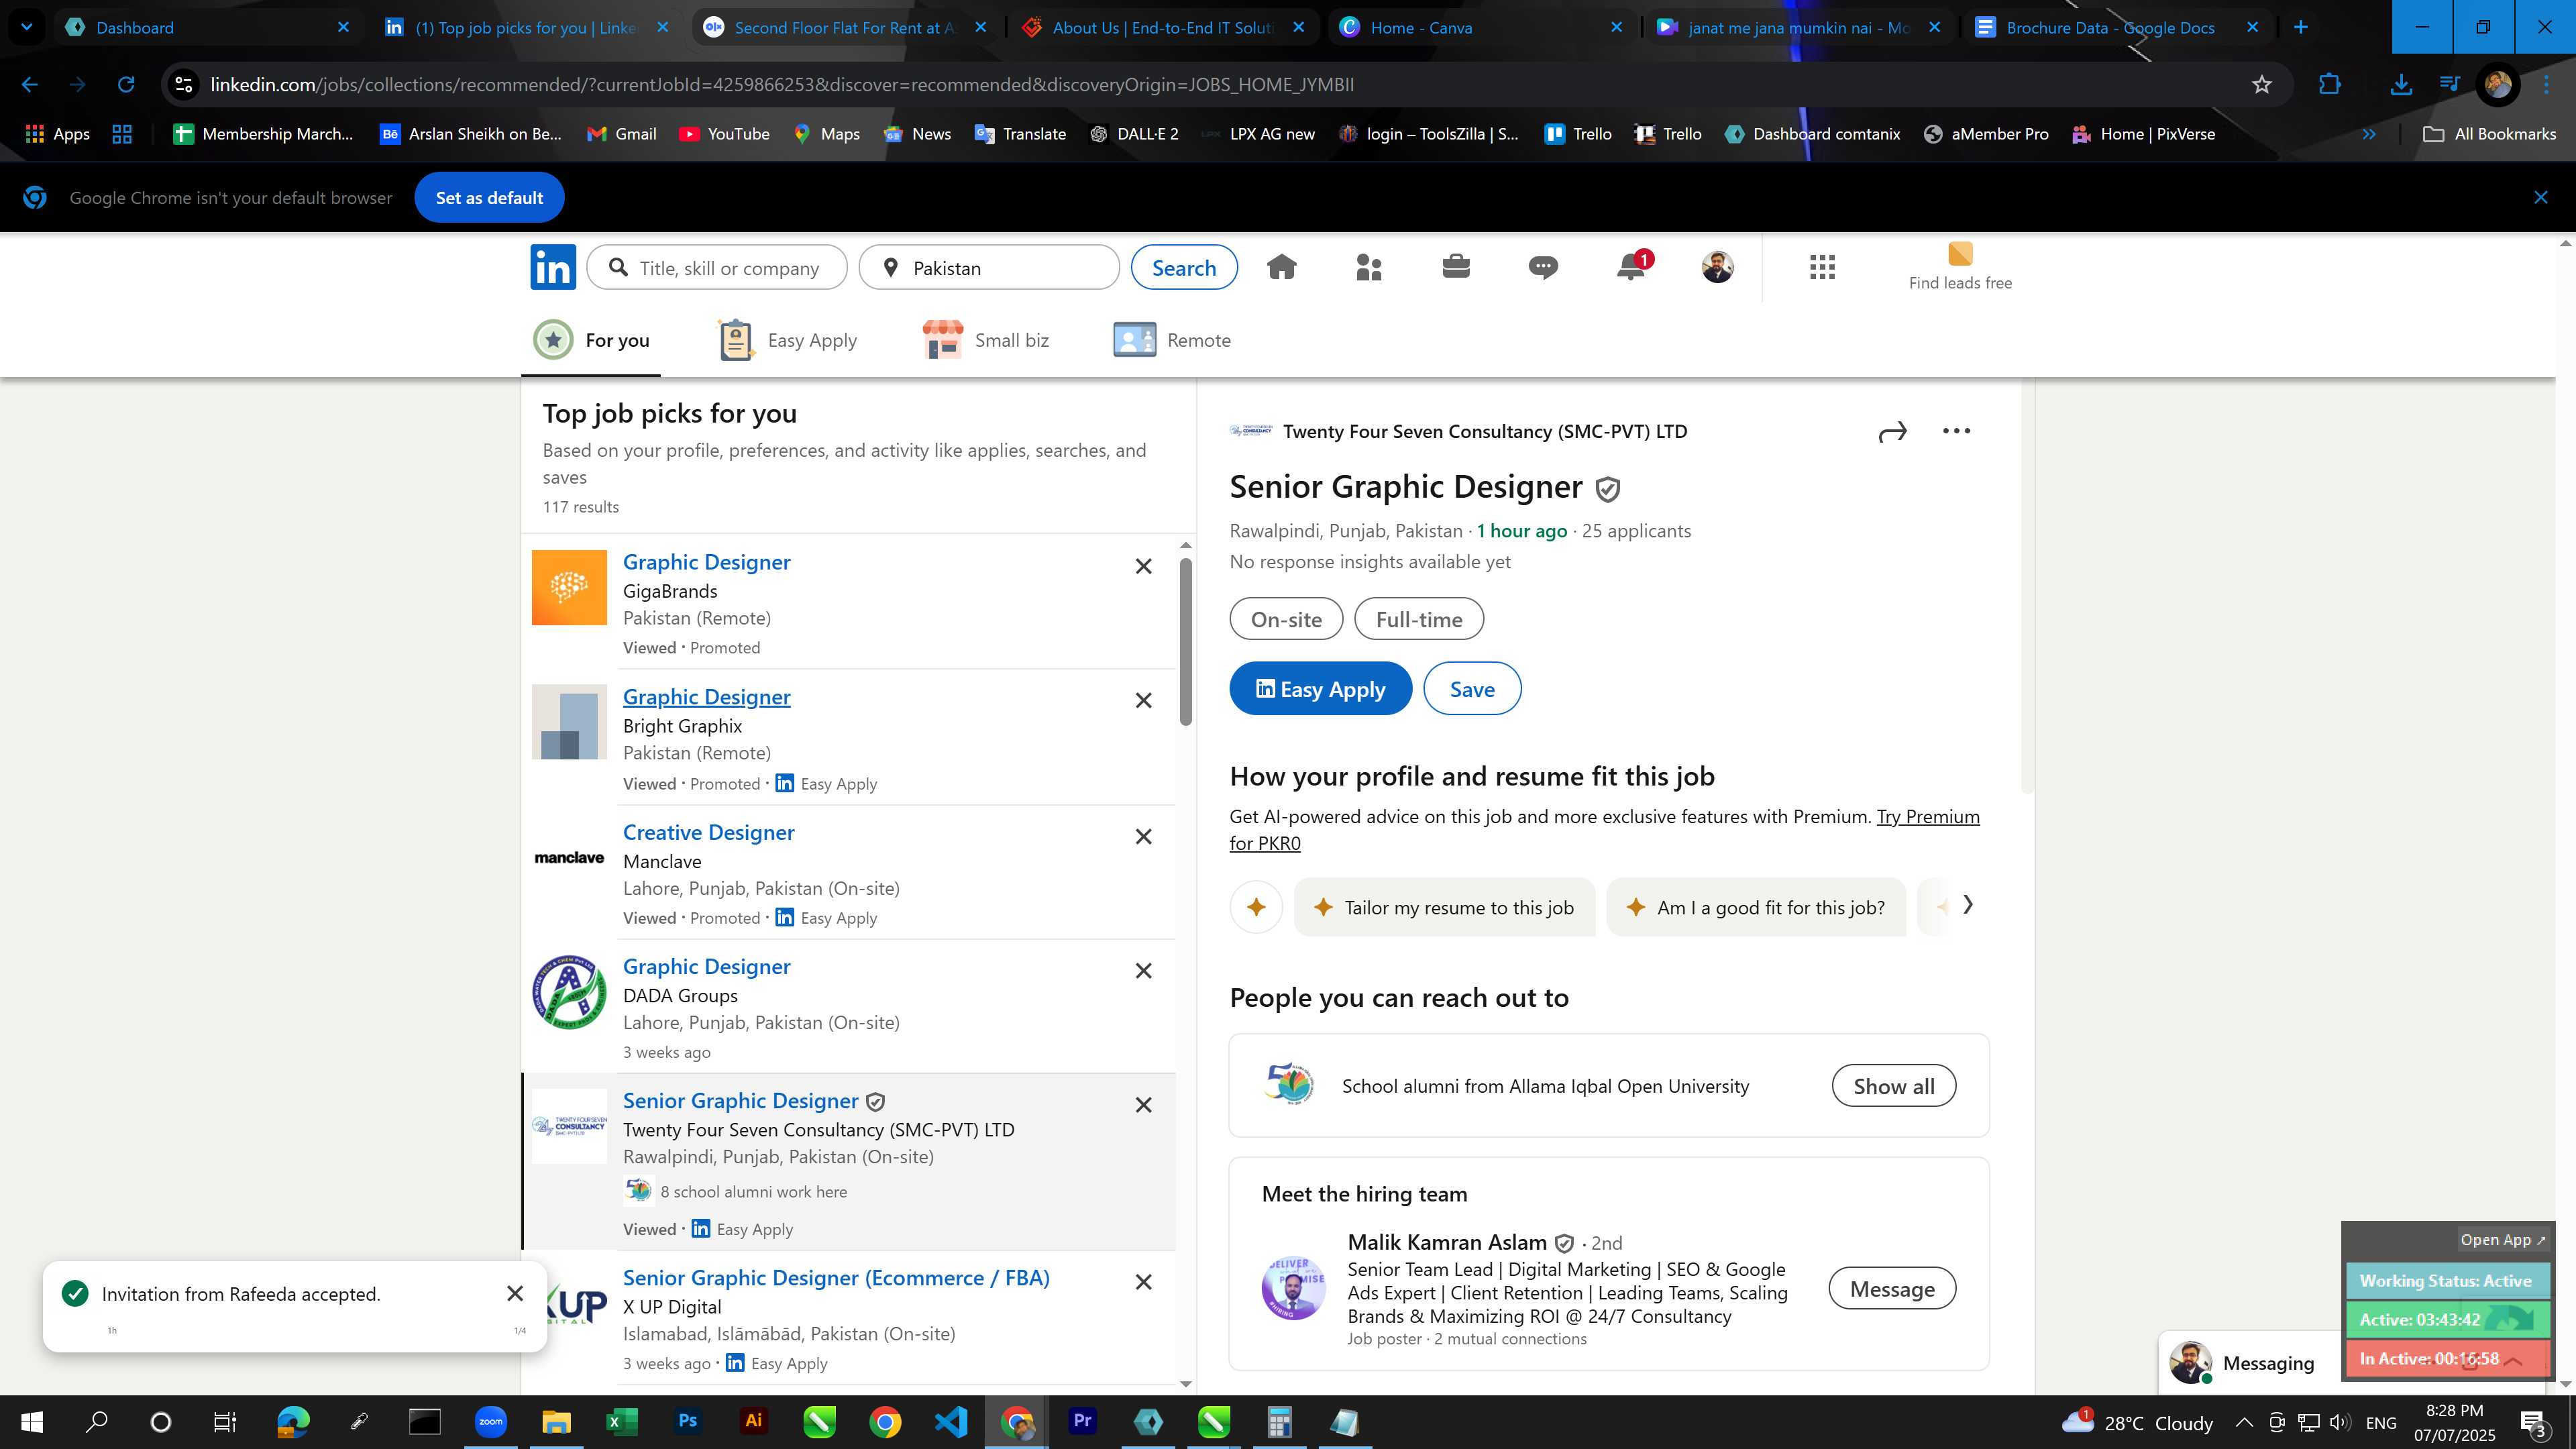This screenshot has width=2576, height=1449.
Task: Dismiss the X UP Digital job card
Action: click(x=1143, y=1282)
